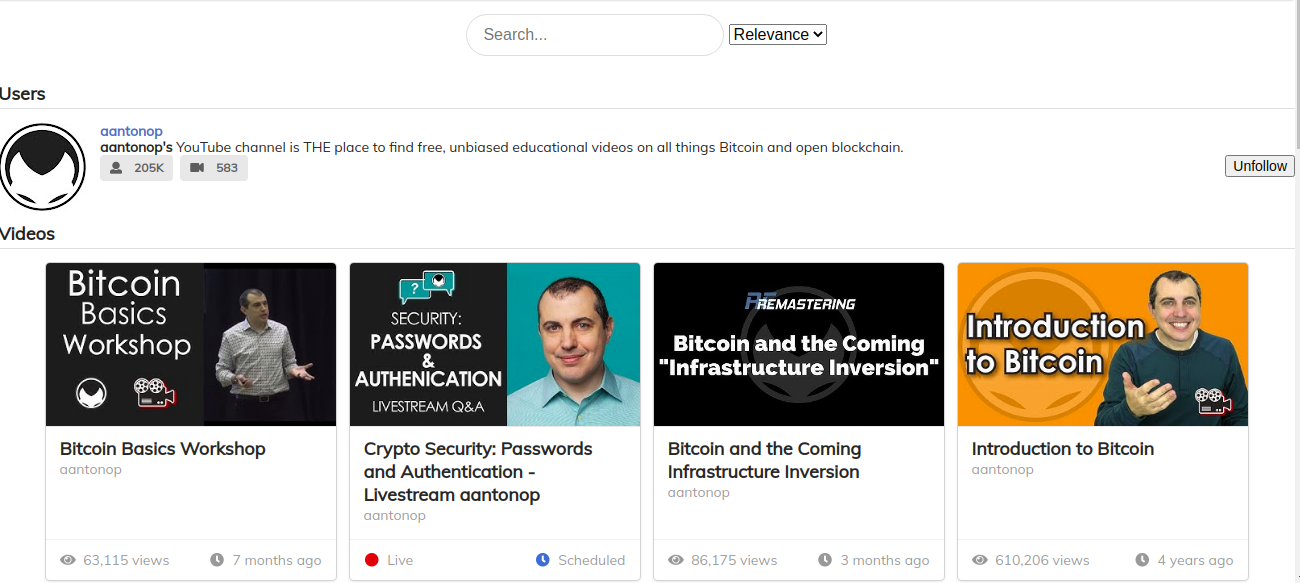Open Security Passwords & Authentication thumbnail

495,345
